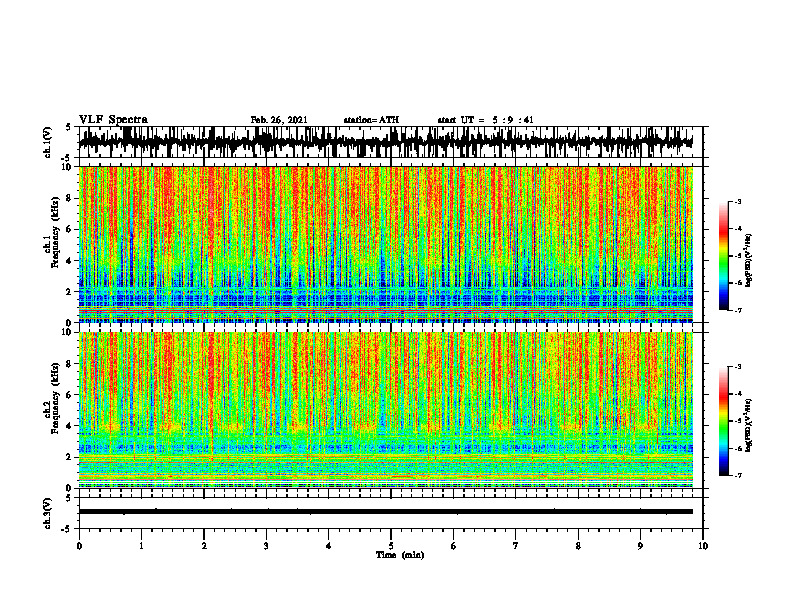
Task: Click the ch.1(V) waveform axis label
Action: [x=48, y=142]
